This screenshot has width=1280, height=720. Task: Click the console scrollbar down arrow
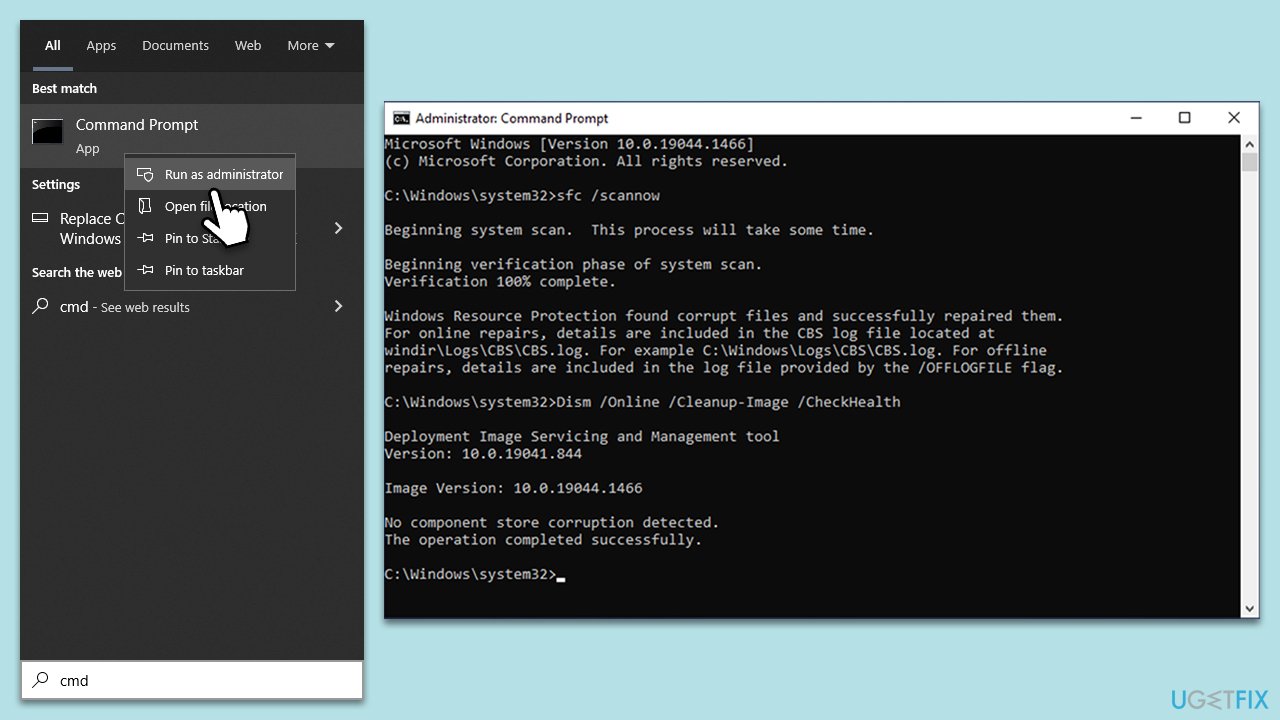click(1250, 608)
